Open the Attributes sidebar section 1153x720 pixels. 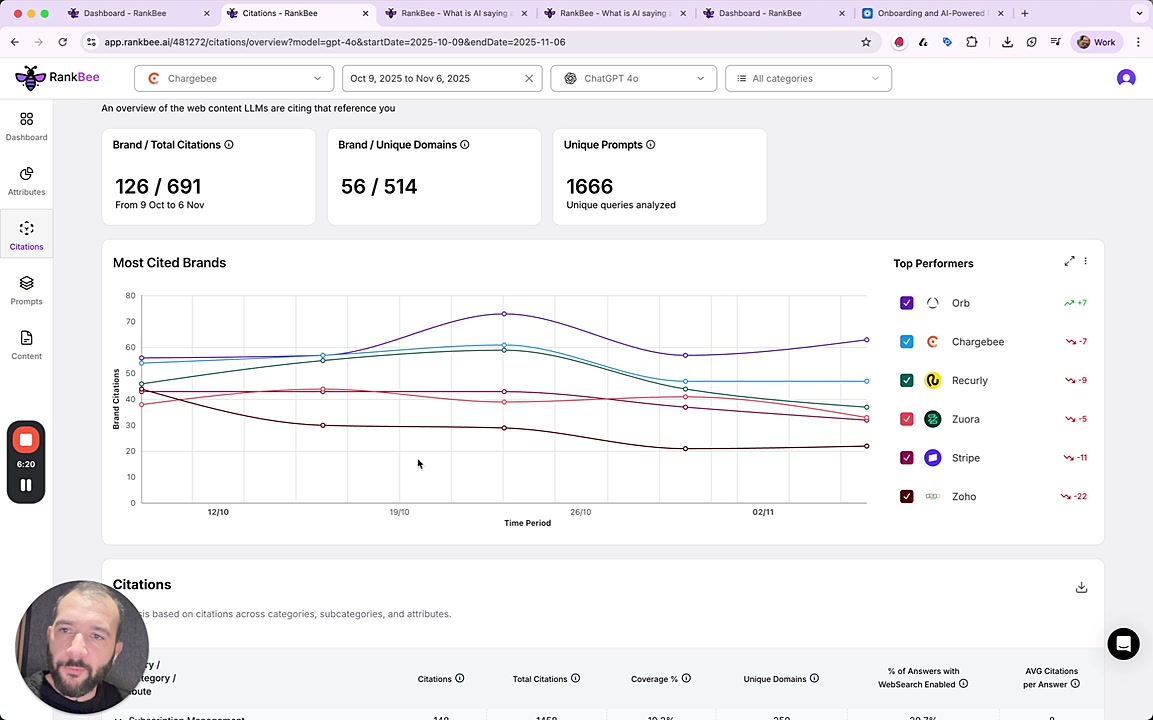click(26, 181)
